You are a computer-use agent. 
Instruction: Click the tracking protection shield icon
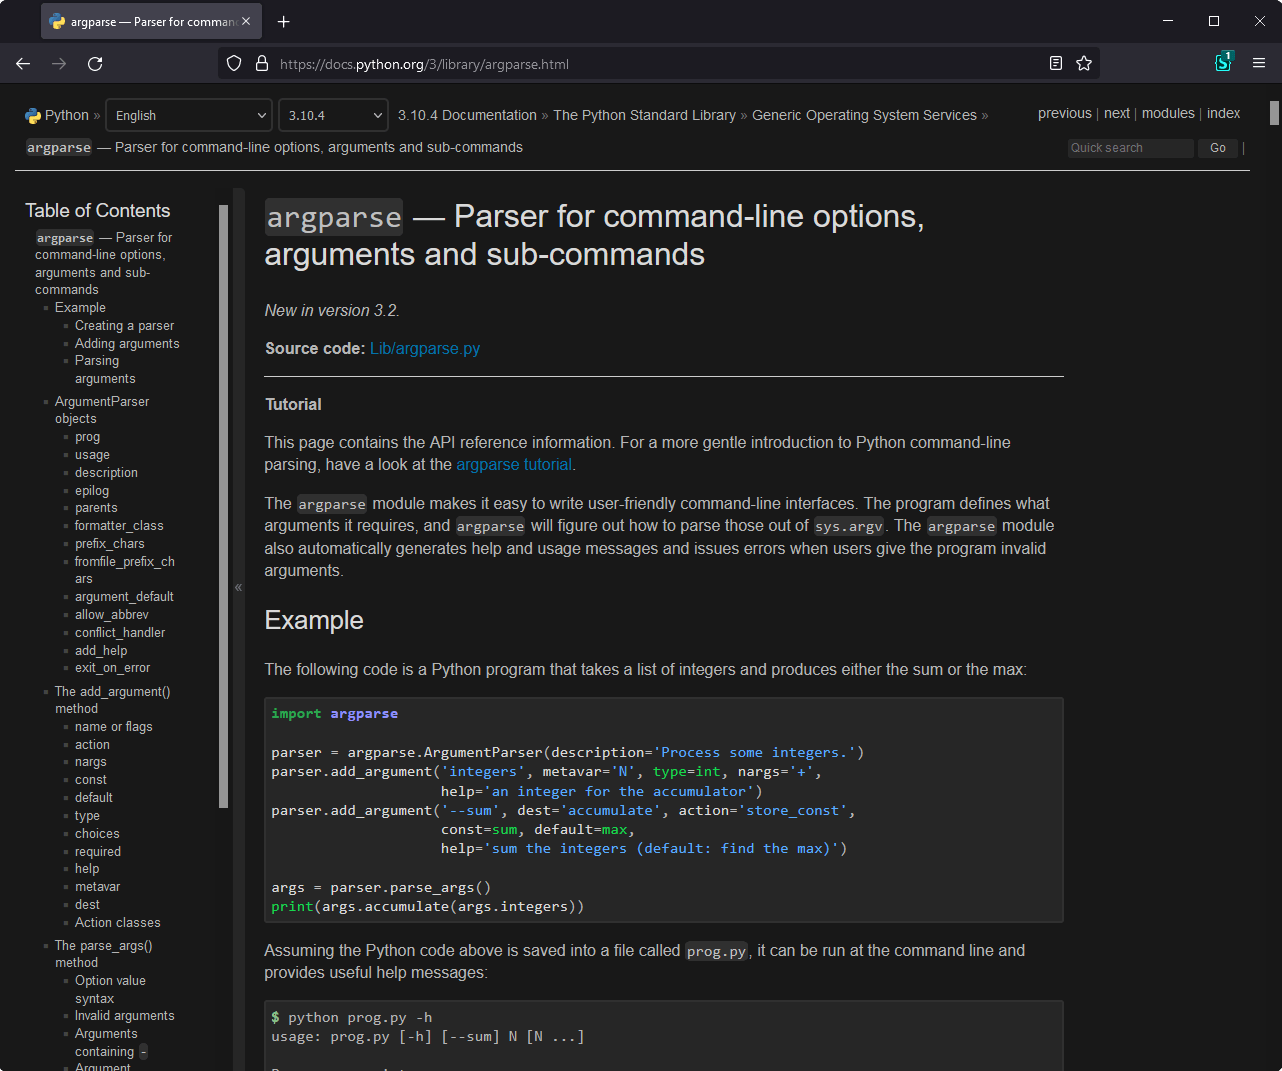click(233, 63)
